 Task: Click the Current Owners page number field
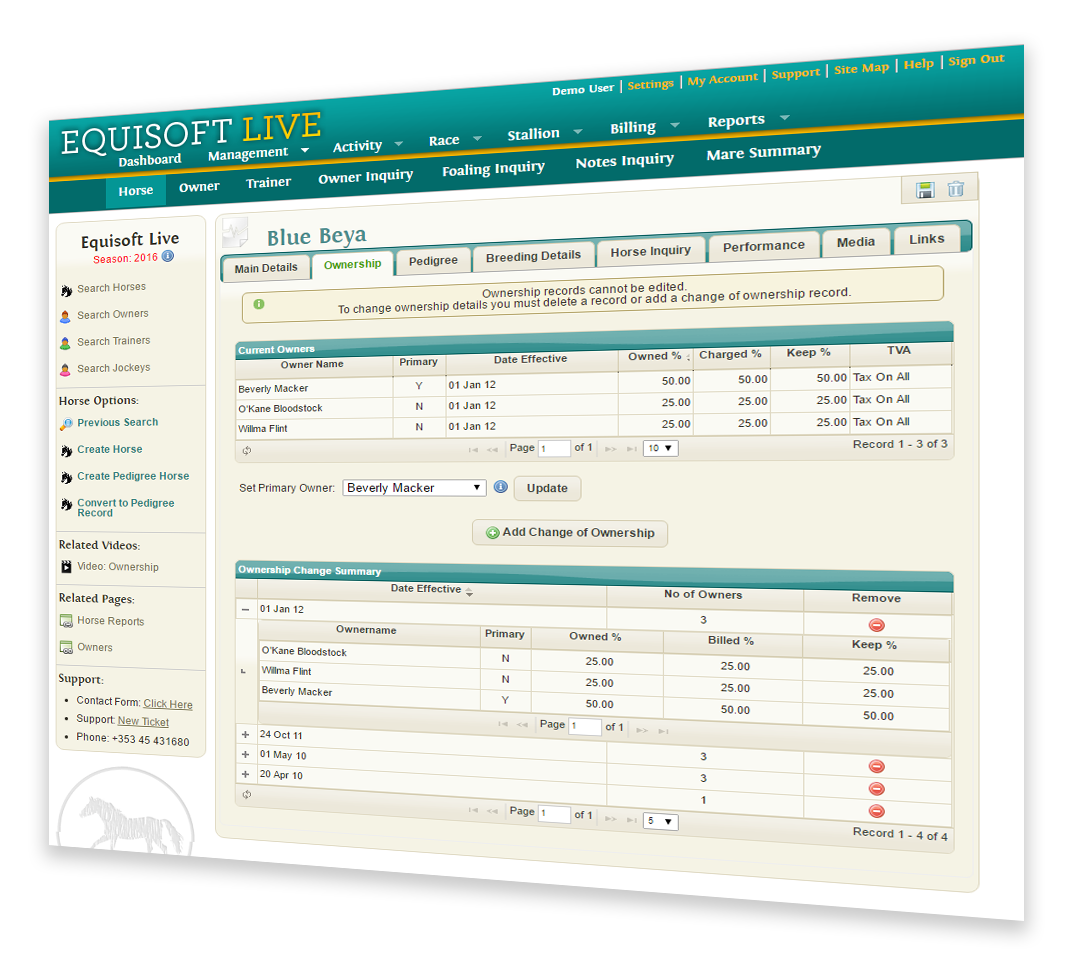pos(554,448)
